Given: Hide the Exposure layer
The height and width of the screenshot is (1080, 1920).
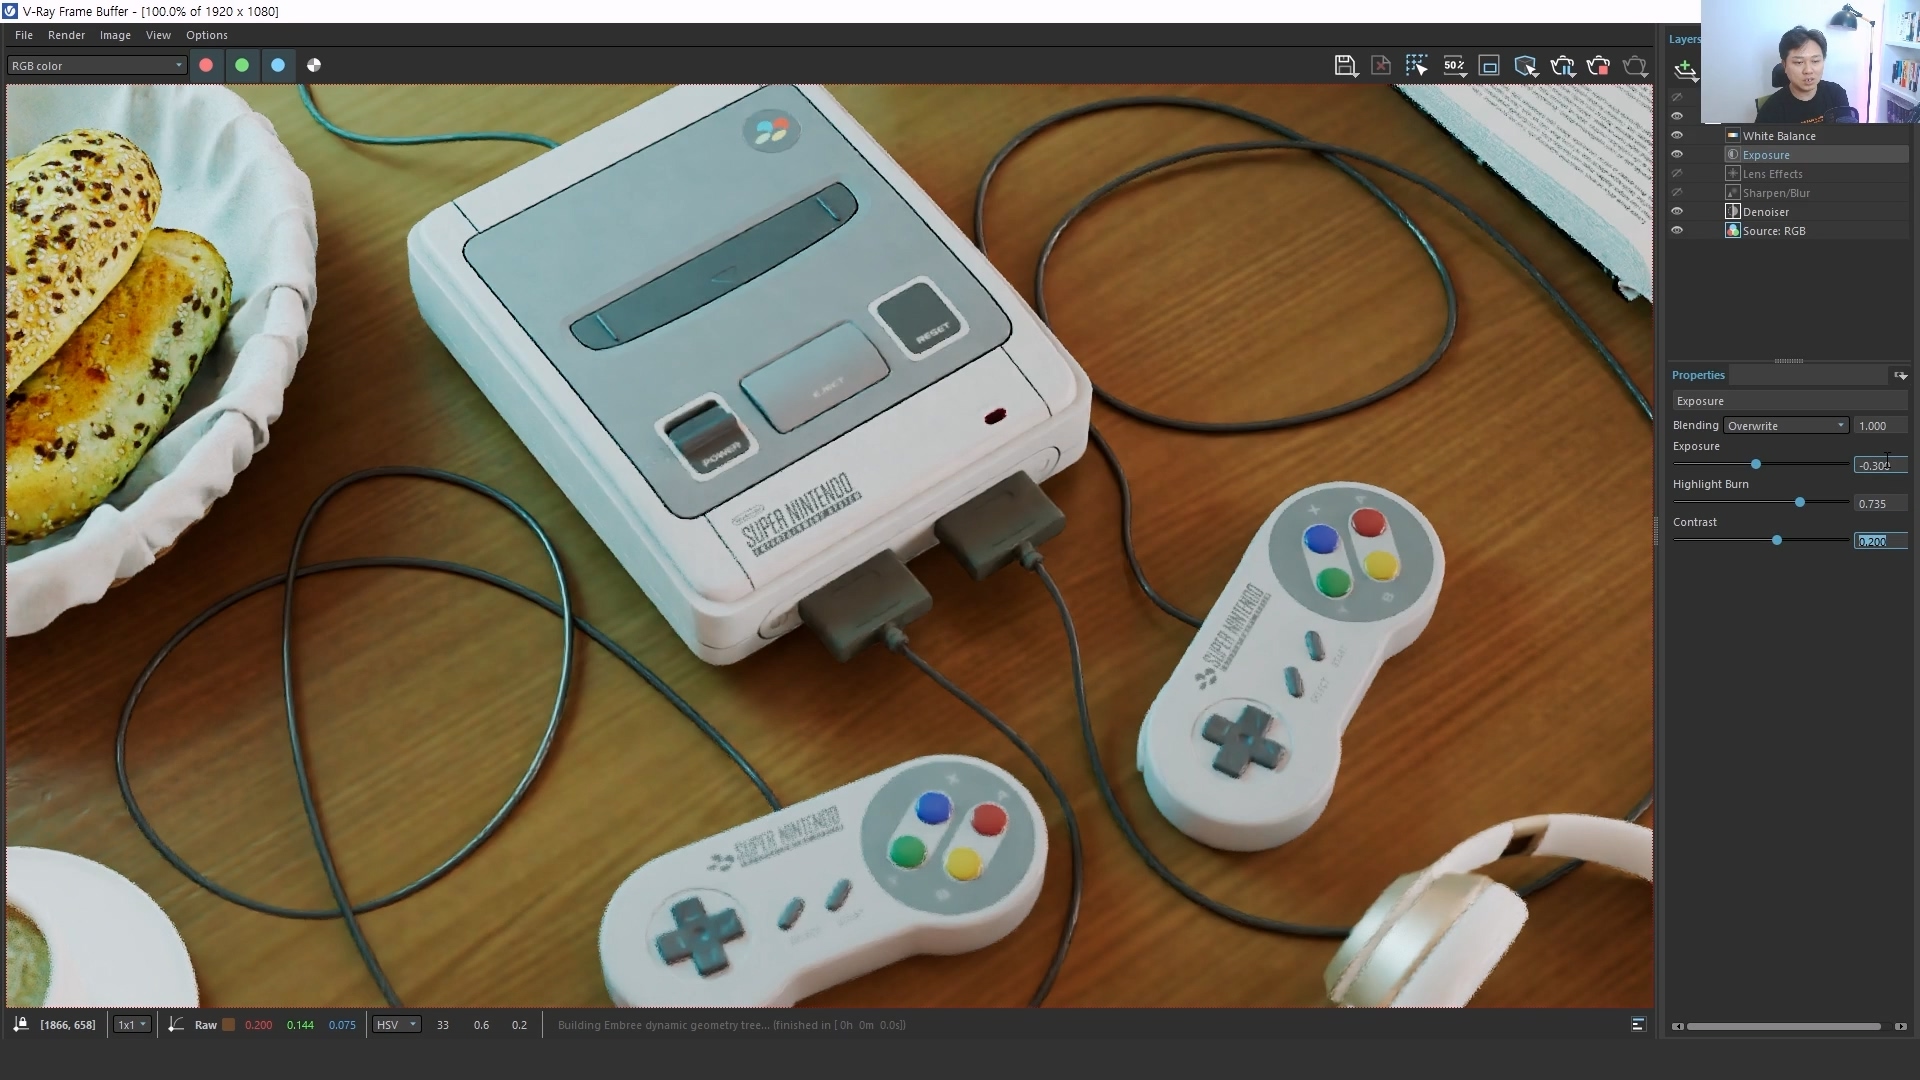Looking at the screenshot, I should pyautogui.click(x=1677, y=154).
